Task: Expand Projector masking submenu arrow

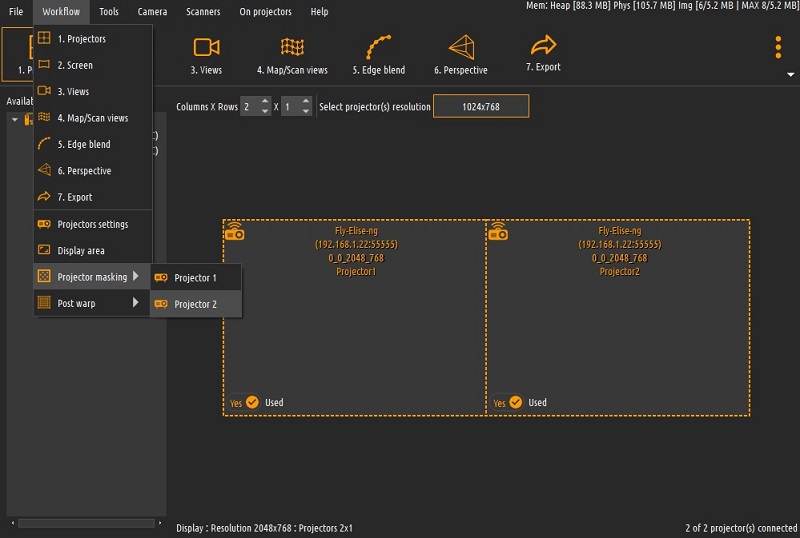Action: point(136,276)
